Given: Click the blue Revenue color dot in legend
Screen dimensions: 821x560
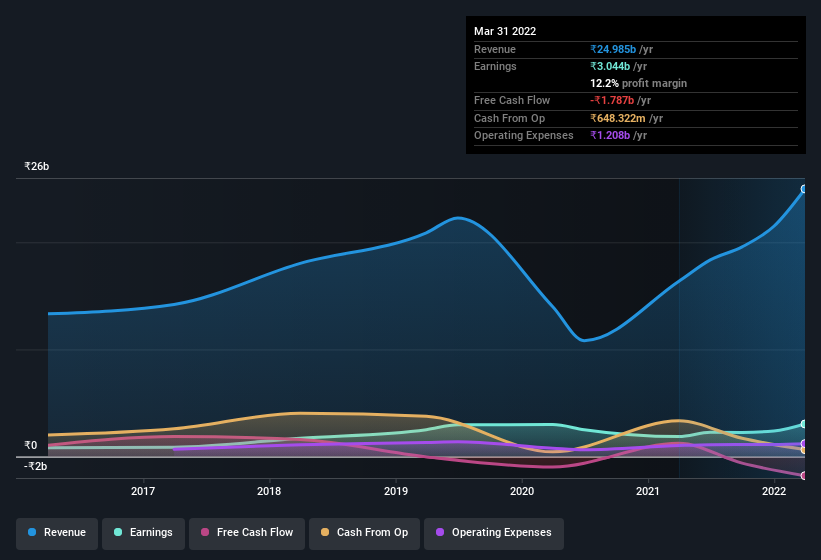Looking at the screenshot, I should (32, 532).
